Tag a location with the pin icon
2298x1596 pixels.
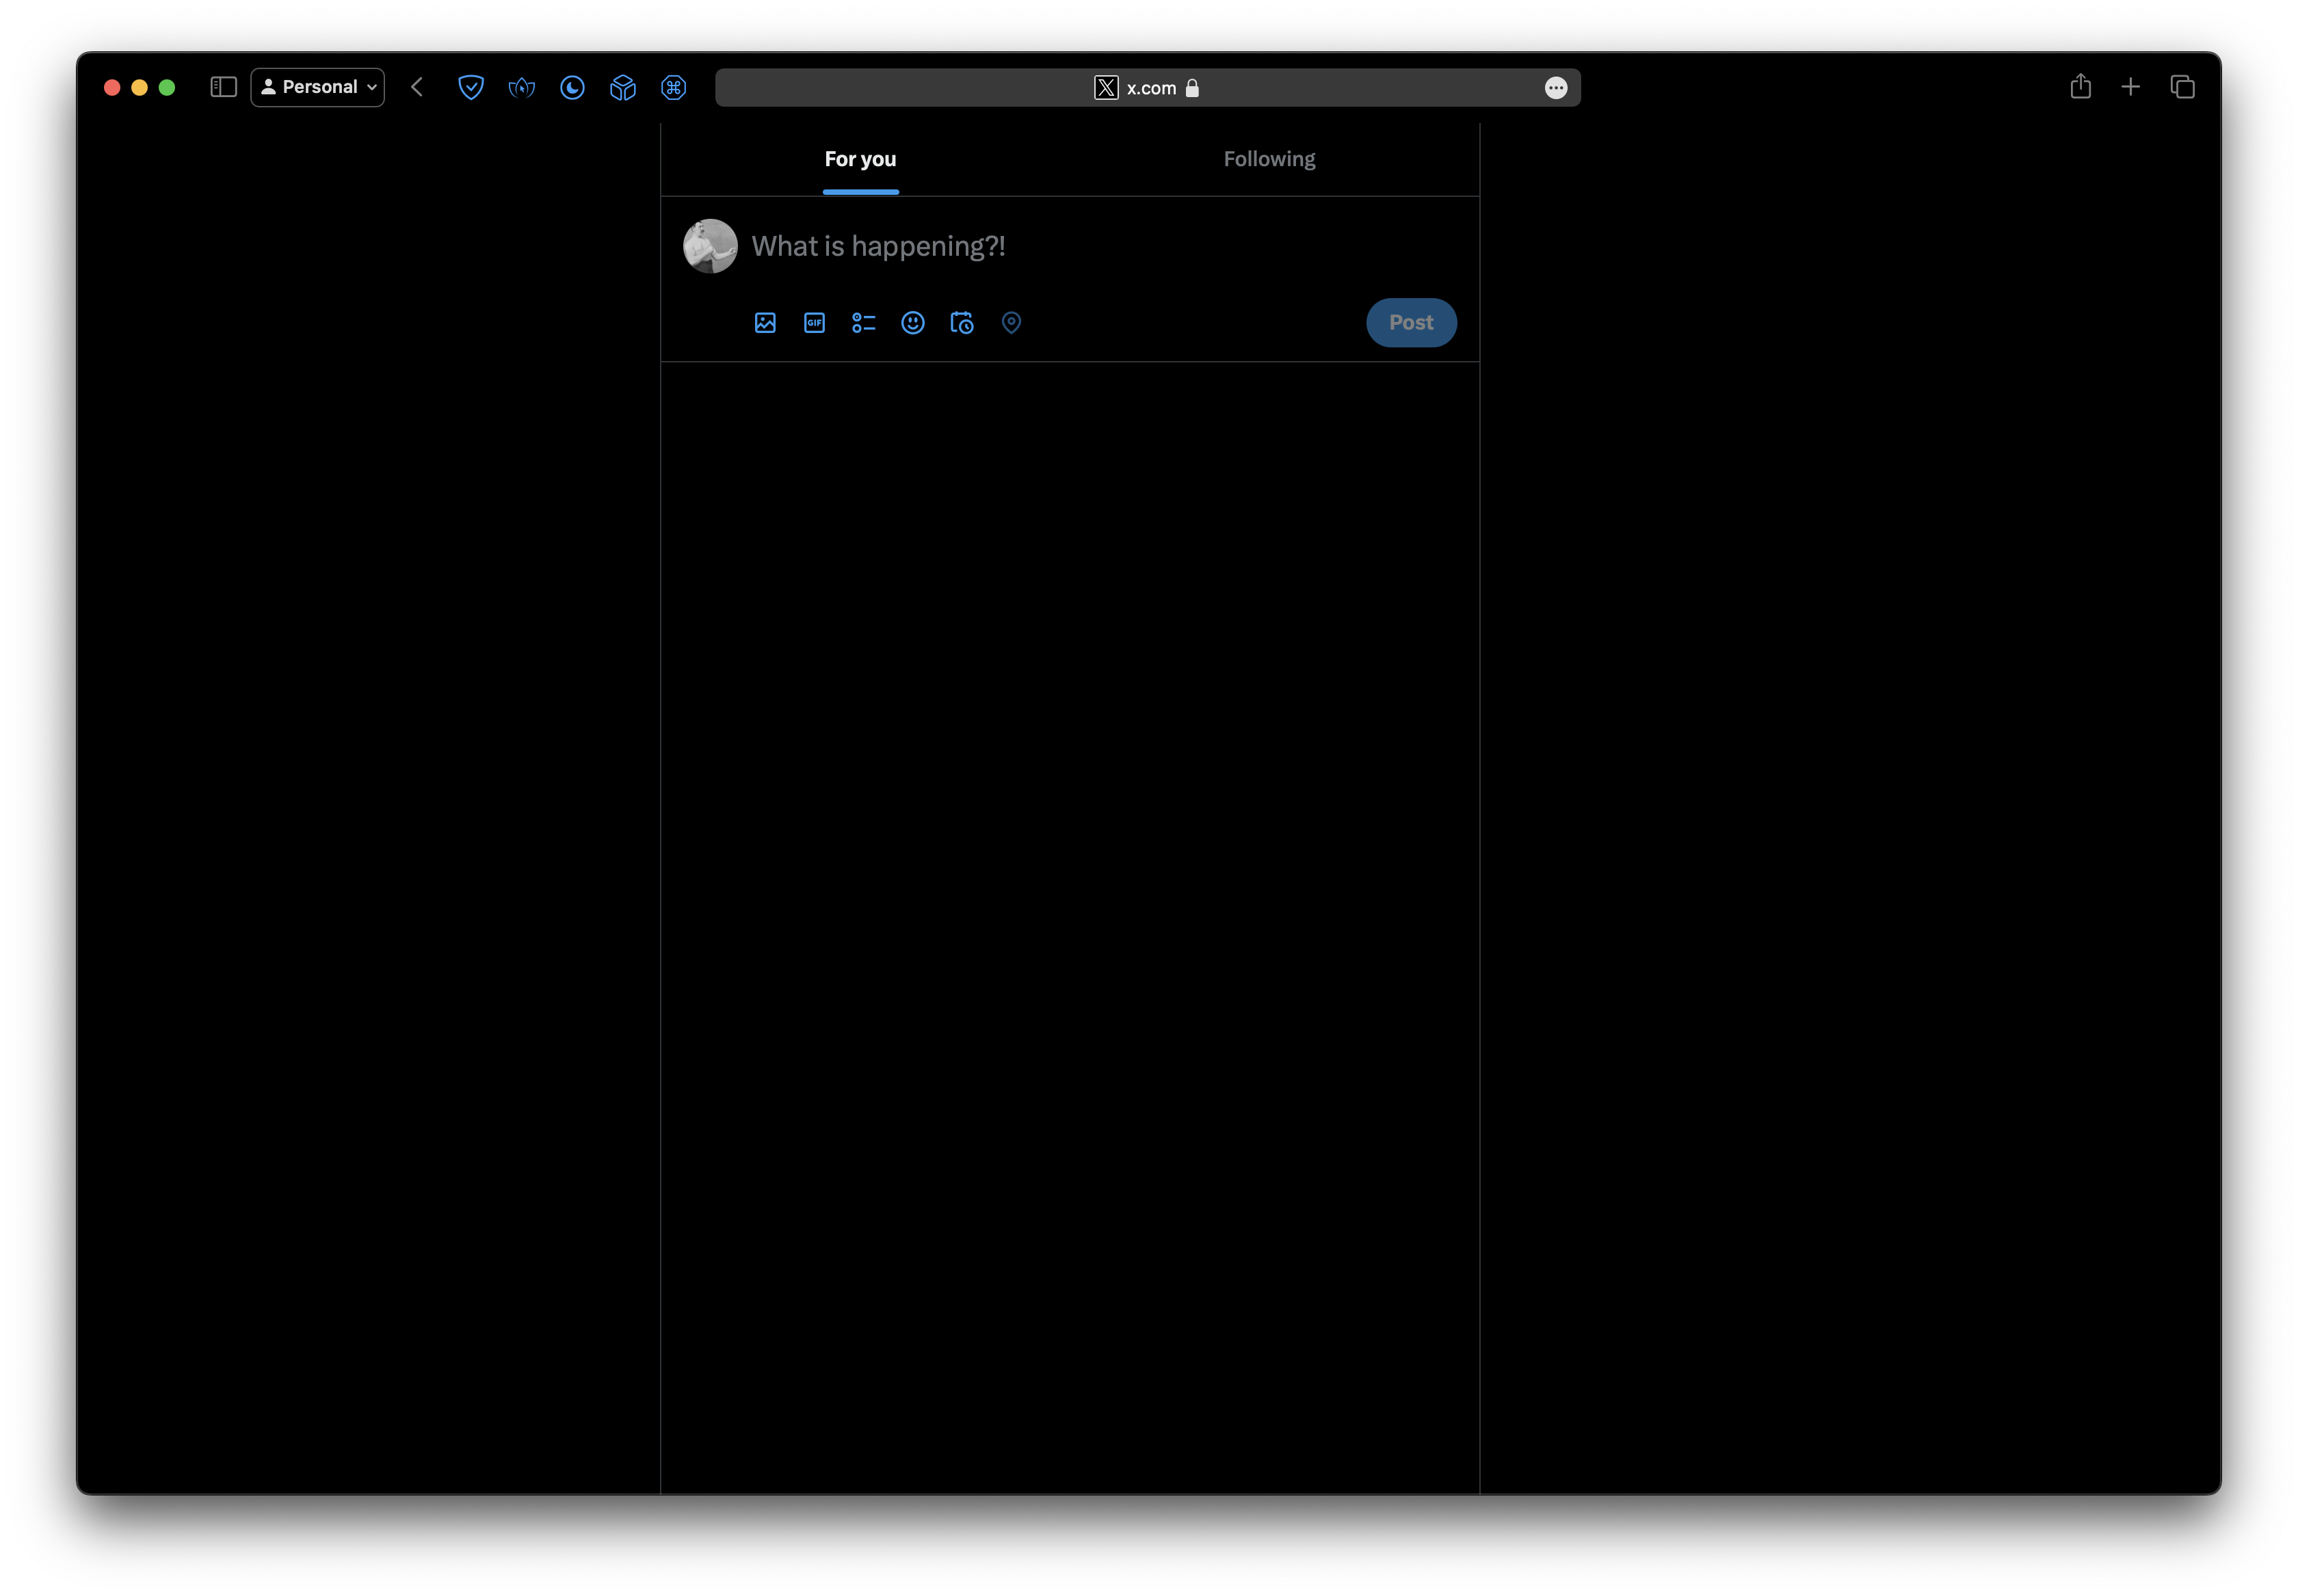(x=1011, y=322)
